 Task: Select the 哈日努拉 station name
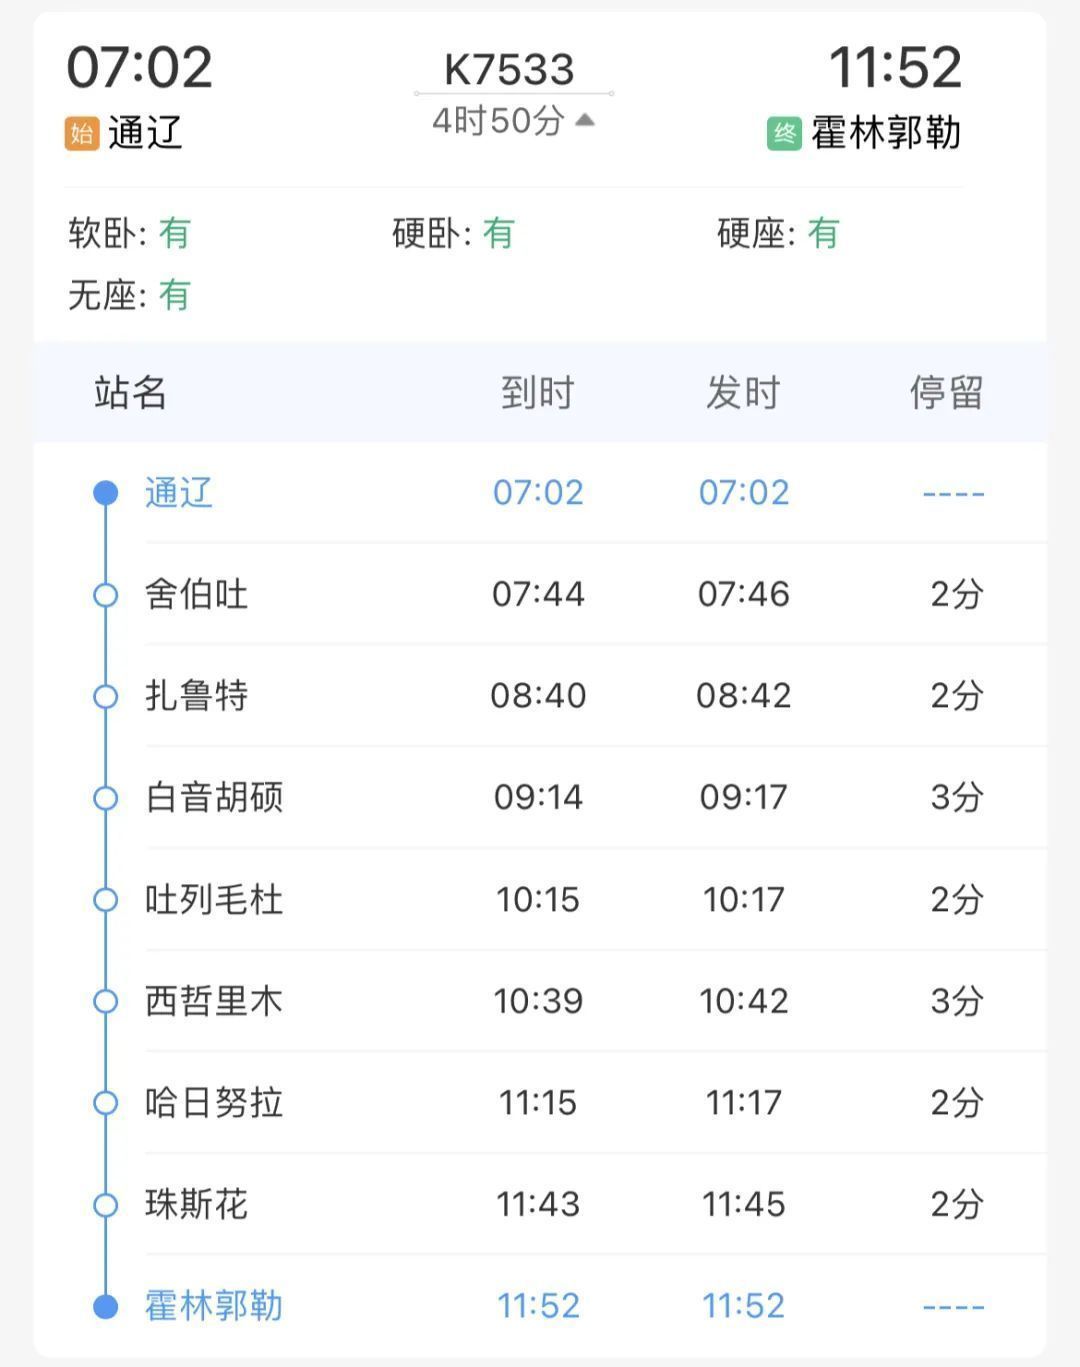click(213, 1103)
